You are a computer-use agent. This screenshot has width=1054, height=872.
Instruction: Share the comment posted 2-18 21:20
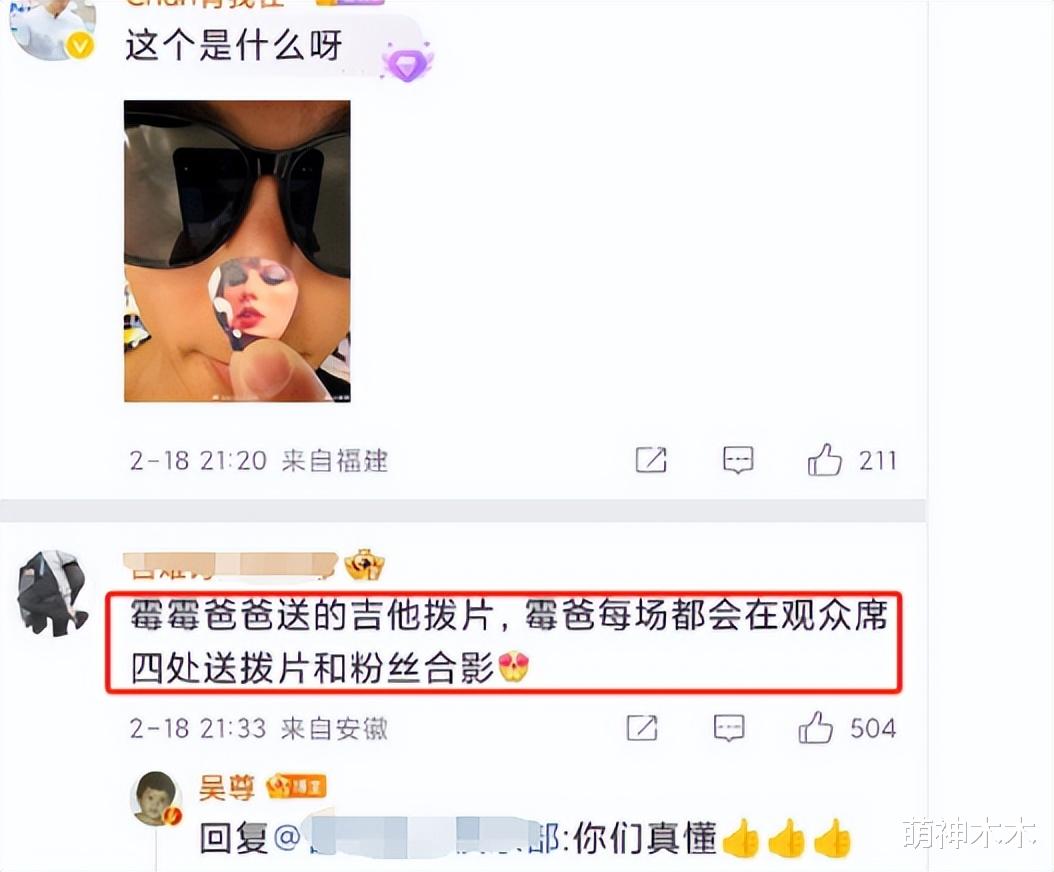[651, 460]
